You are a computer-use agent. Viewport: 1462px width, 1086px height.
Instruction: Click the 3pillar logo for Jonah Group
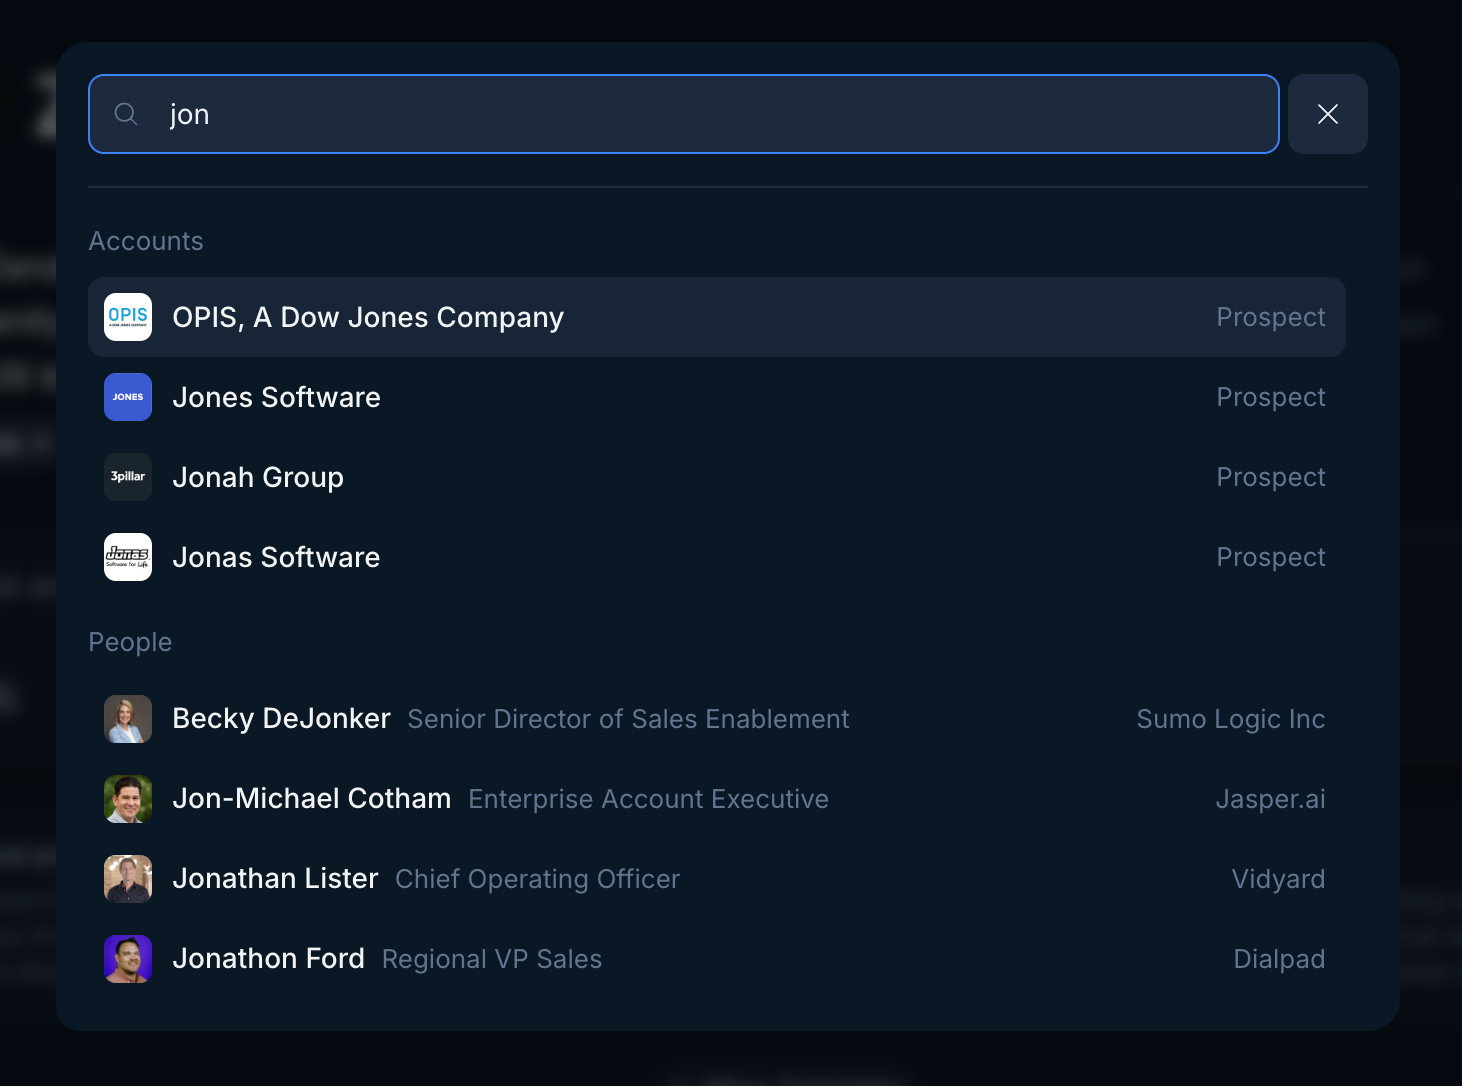click(x=128, y=477)
